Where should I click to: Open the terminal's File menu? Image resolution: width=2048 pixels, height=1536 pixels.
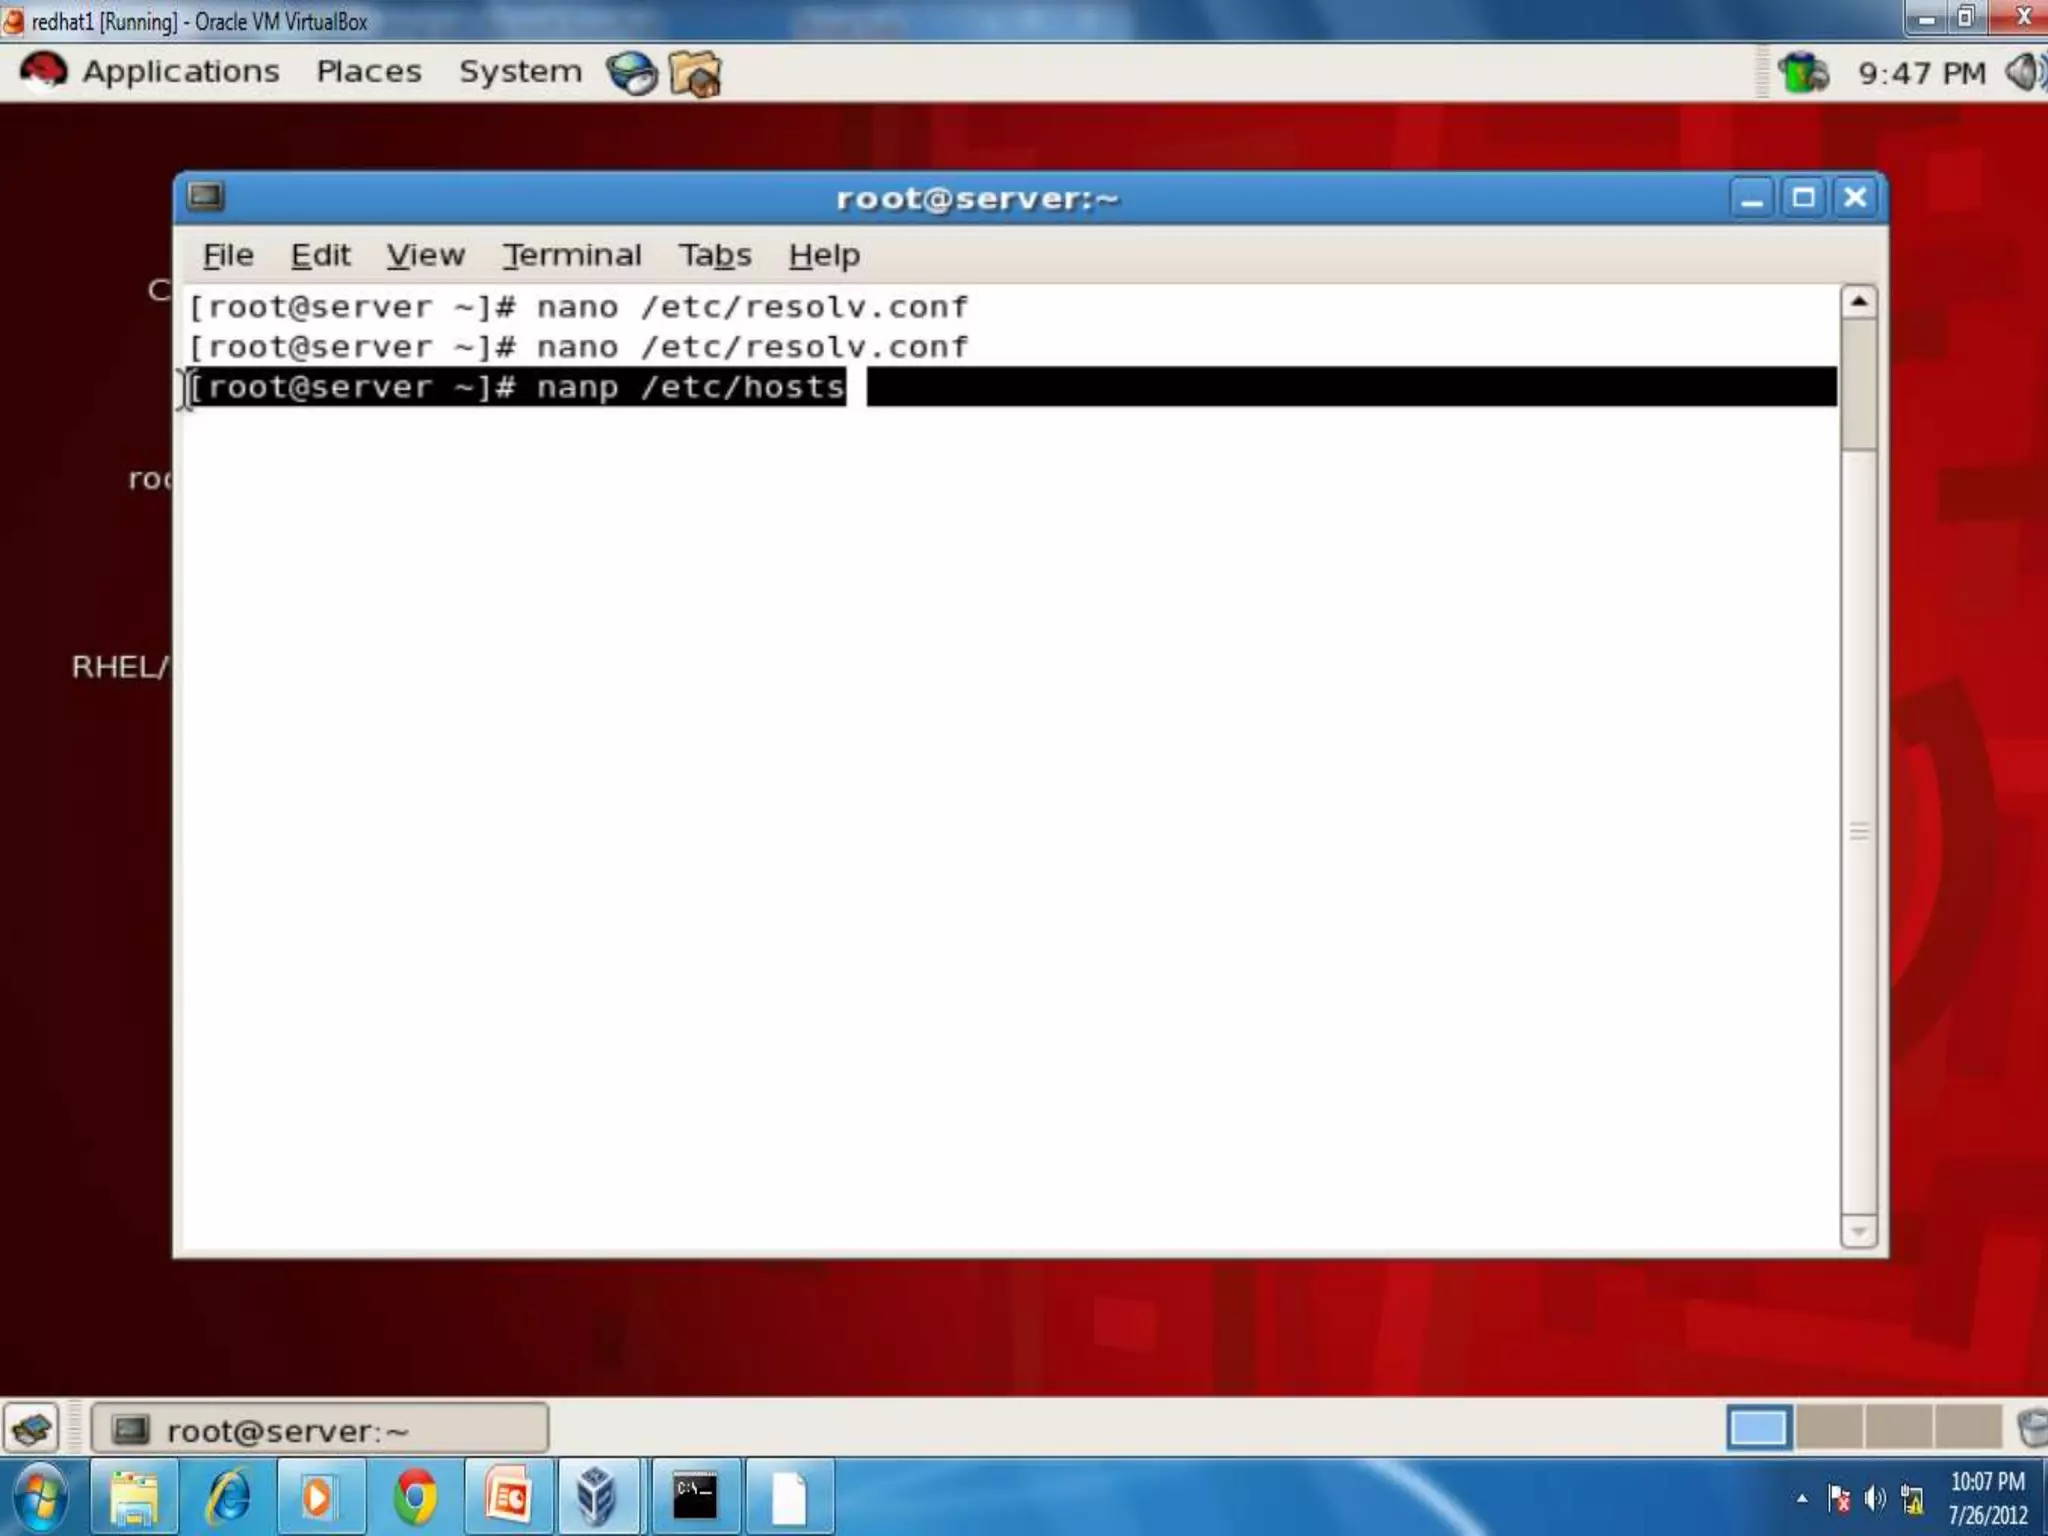pyautogui.click(x=228, y=256)
